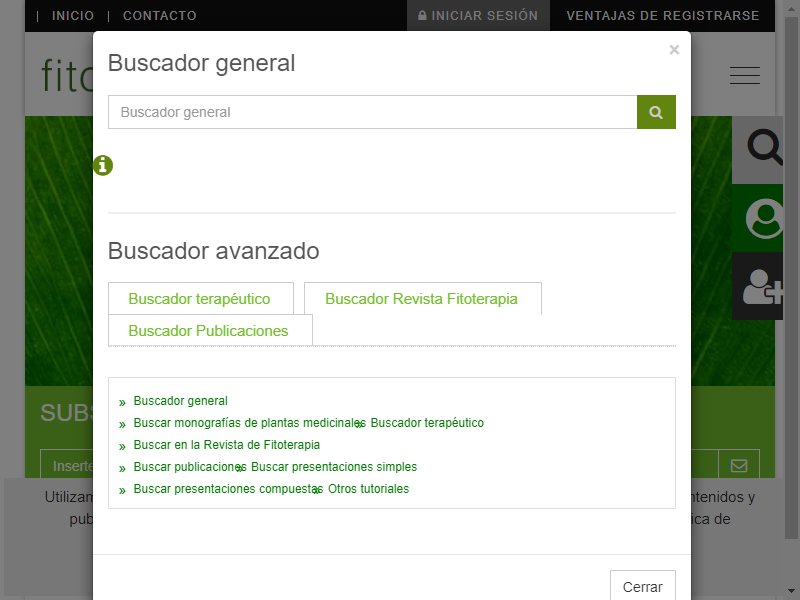Go to INICIO in top bar
Viewport: 800px width, 600px height.
click(x=72, y=16)
